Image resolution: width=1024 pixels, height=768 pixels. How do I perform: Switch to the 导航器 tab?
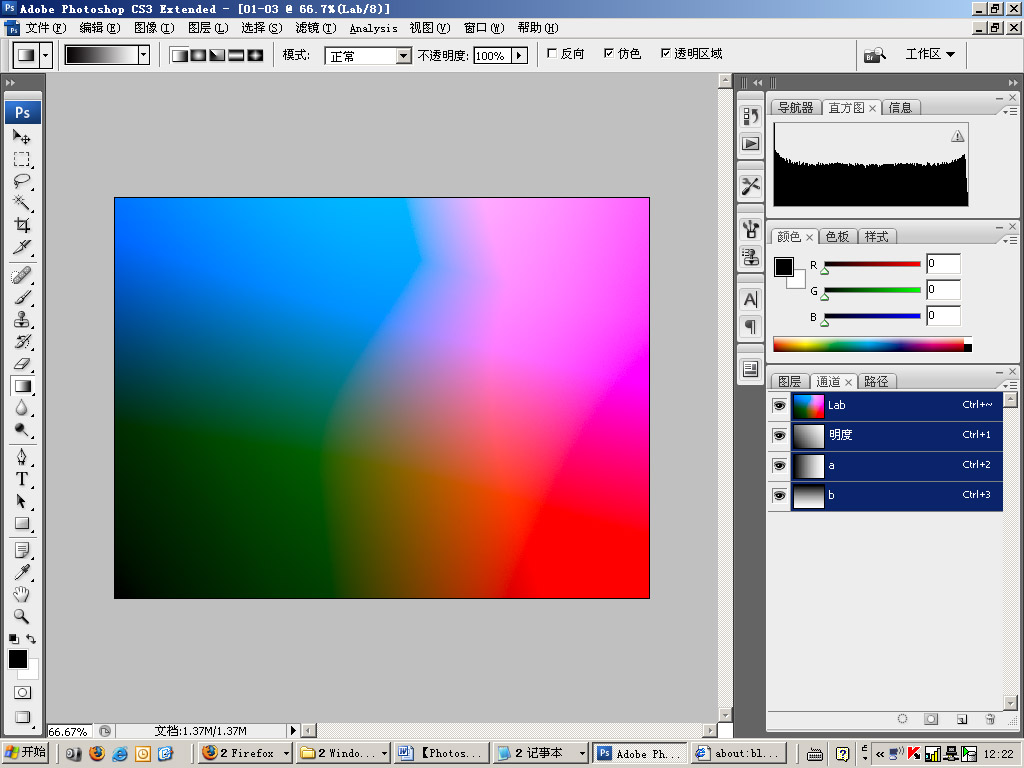point(795,108)
